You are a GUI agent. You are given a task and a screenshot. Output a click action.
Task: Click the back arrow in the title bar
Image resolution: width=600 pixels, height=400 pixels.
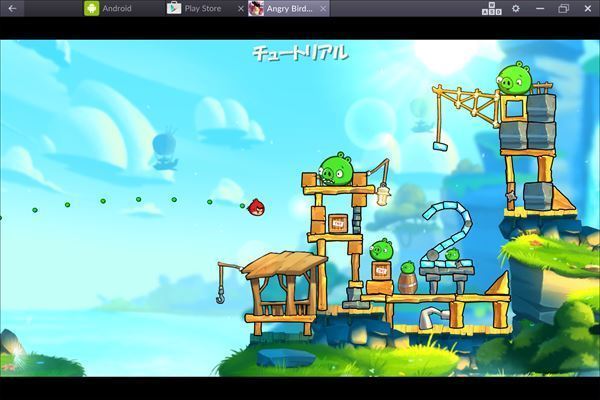(12, 8)
